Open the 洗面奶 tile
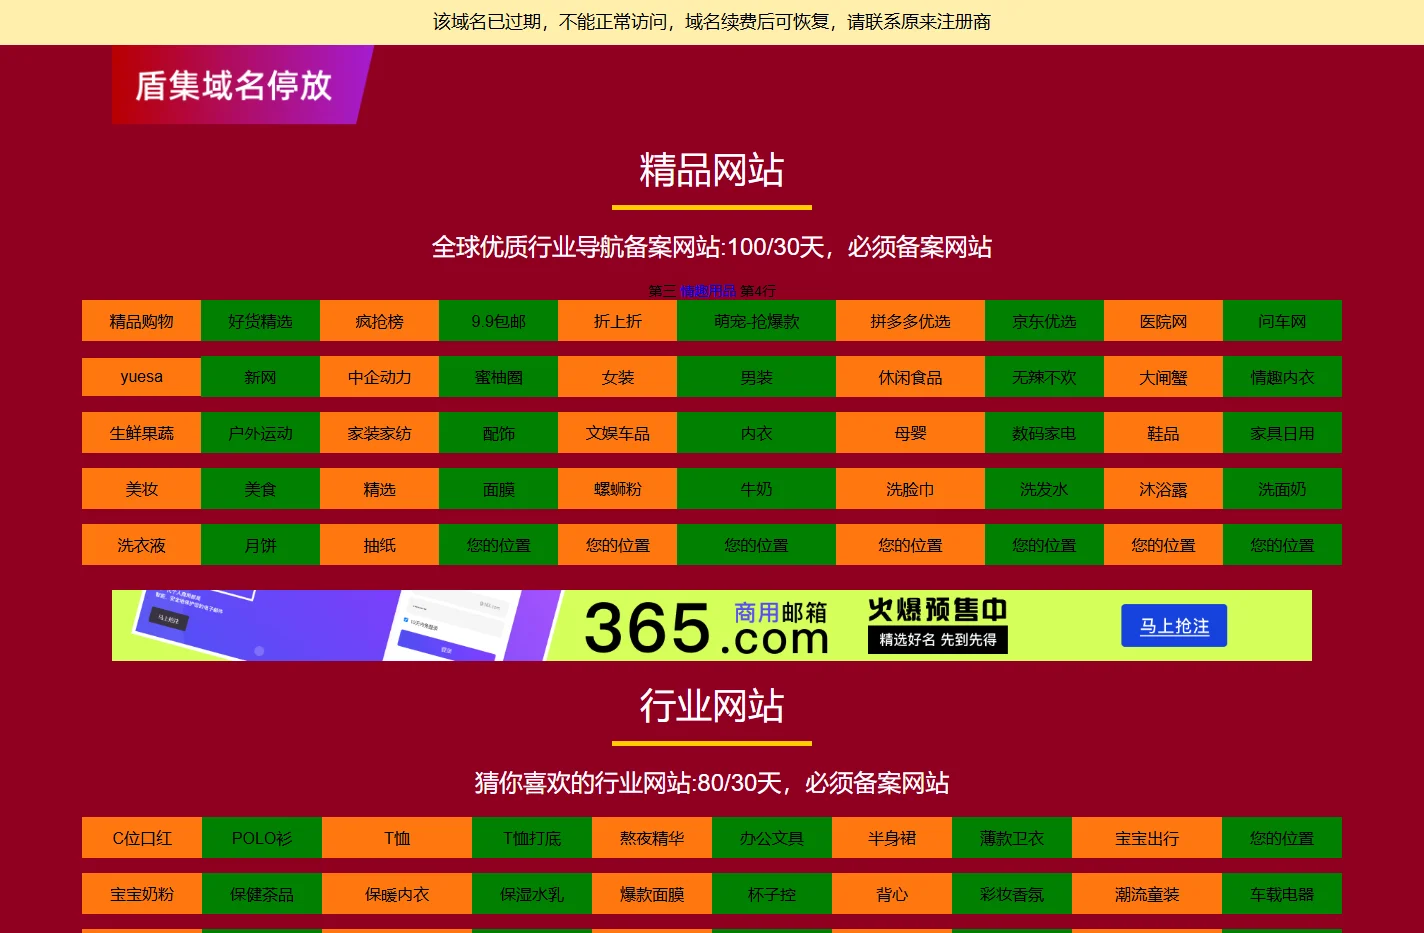This screenshot has width=1424, height=933. click(1282, 489)
